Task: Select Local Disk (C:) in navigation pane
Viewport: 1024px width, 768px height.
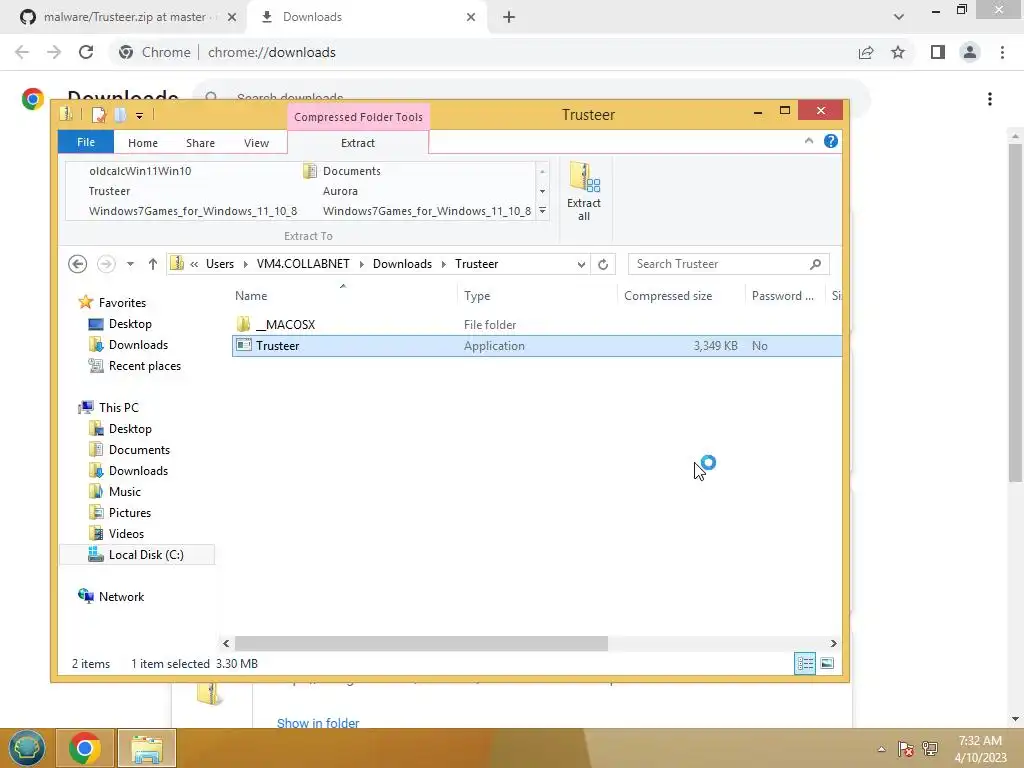Action: pos(136,554)
